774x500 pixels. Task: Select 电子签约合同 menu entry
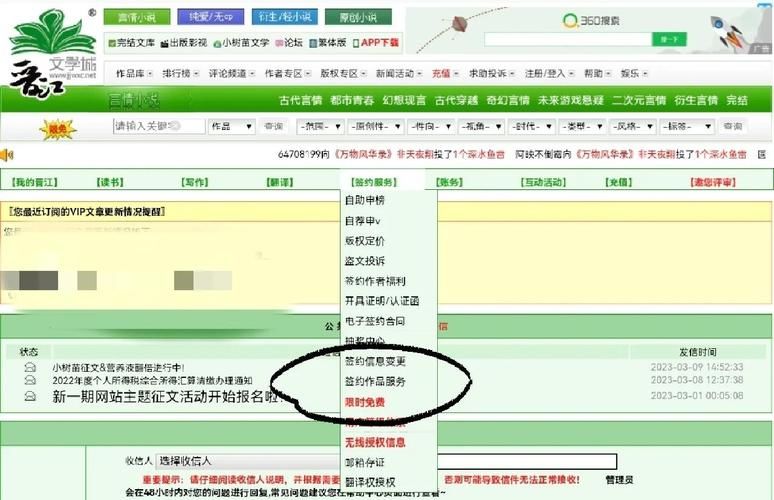(x=375, y=321)
